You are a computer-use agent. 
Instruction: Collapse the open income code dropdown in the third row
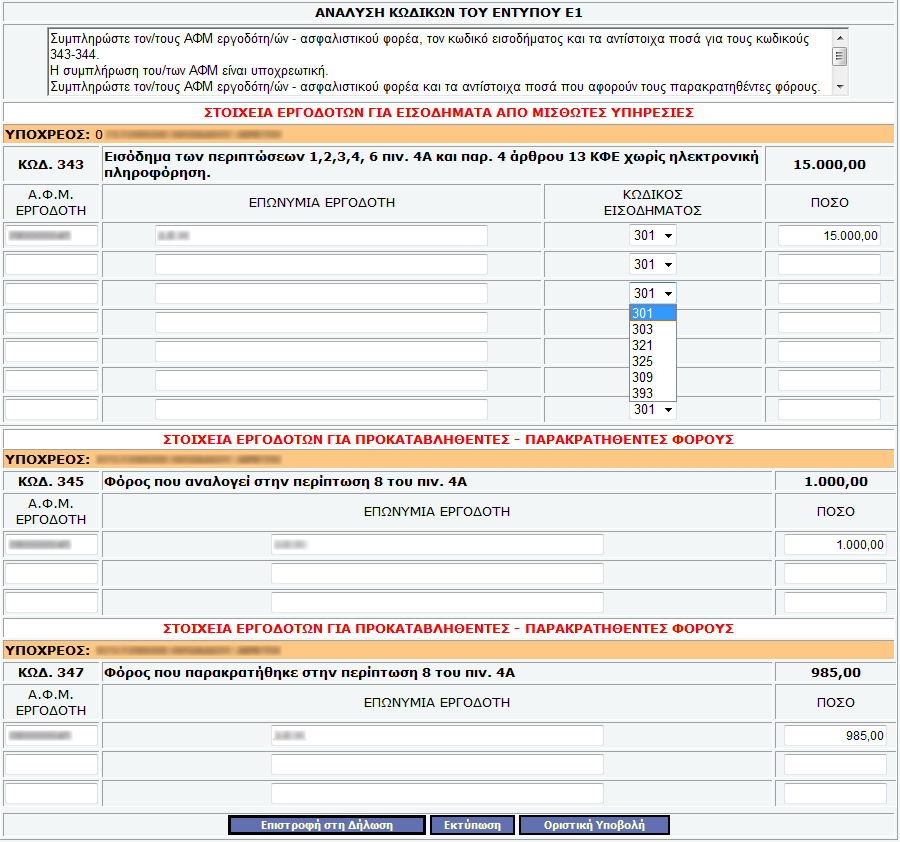tap(653, 293)
